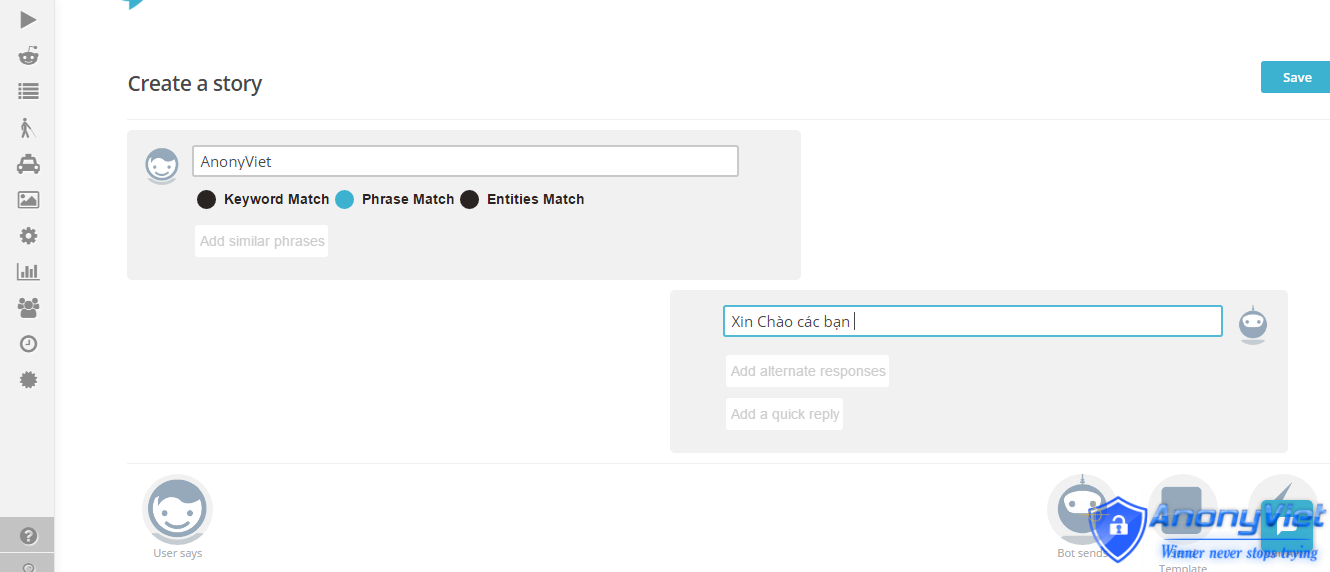Open the settings gear sidebar icon
This screenshot has width=1330, height=572.
(28, 235)
